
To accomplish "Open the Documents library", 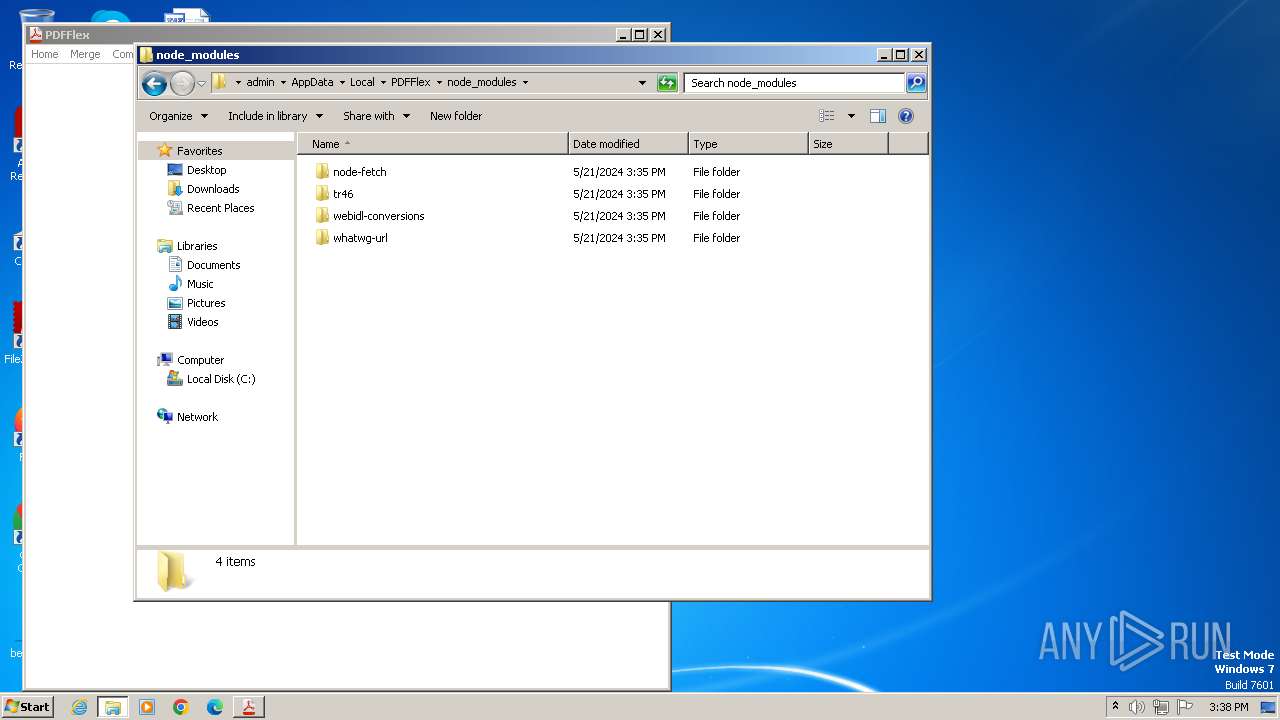I will (x=213, y=265).
